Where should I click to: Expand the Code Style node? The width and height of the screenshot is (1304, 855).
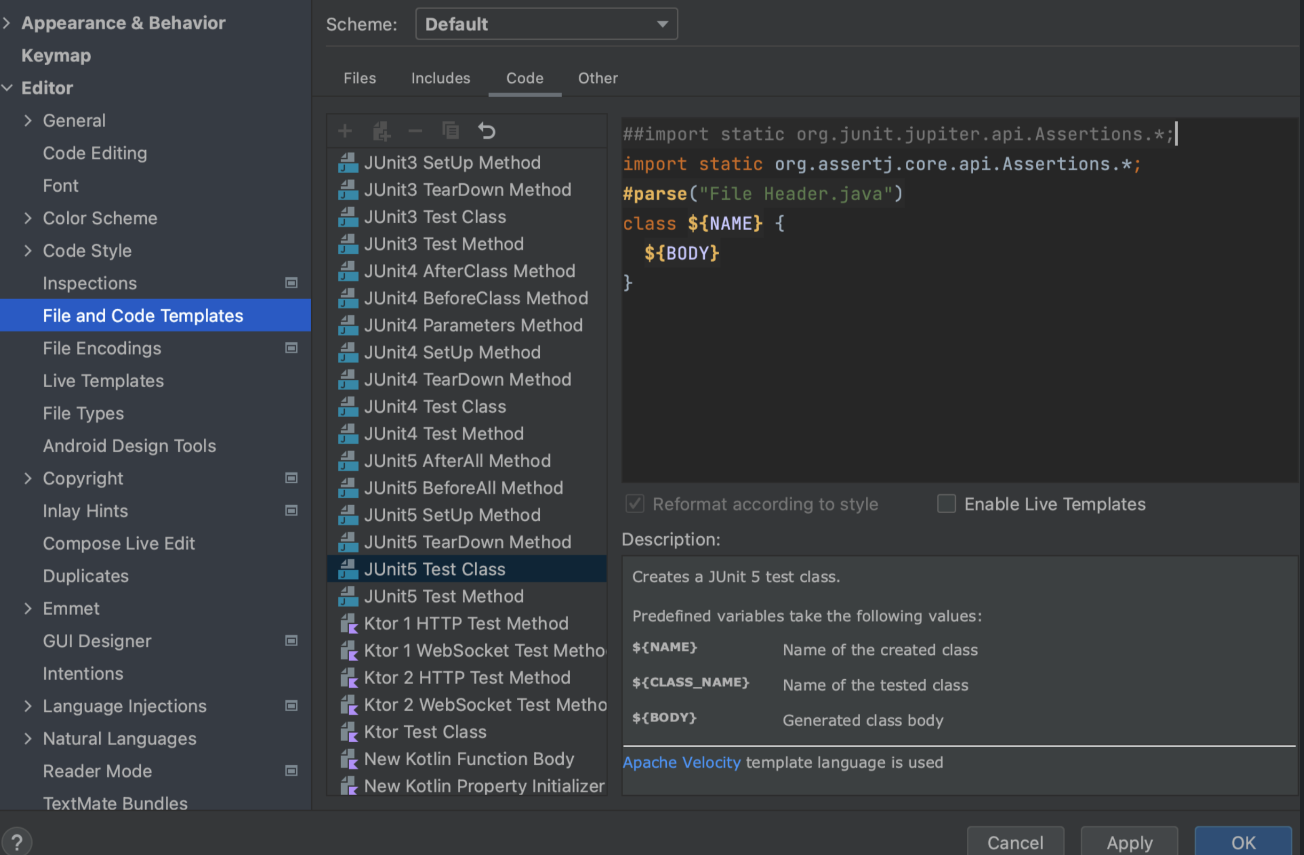28,251
